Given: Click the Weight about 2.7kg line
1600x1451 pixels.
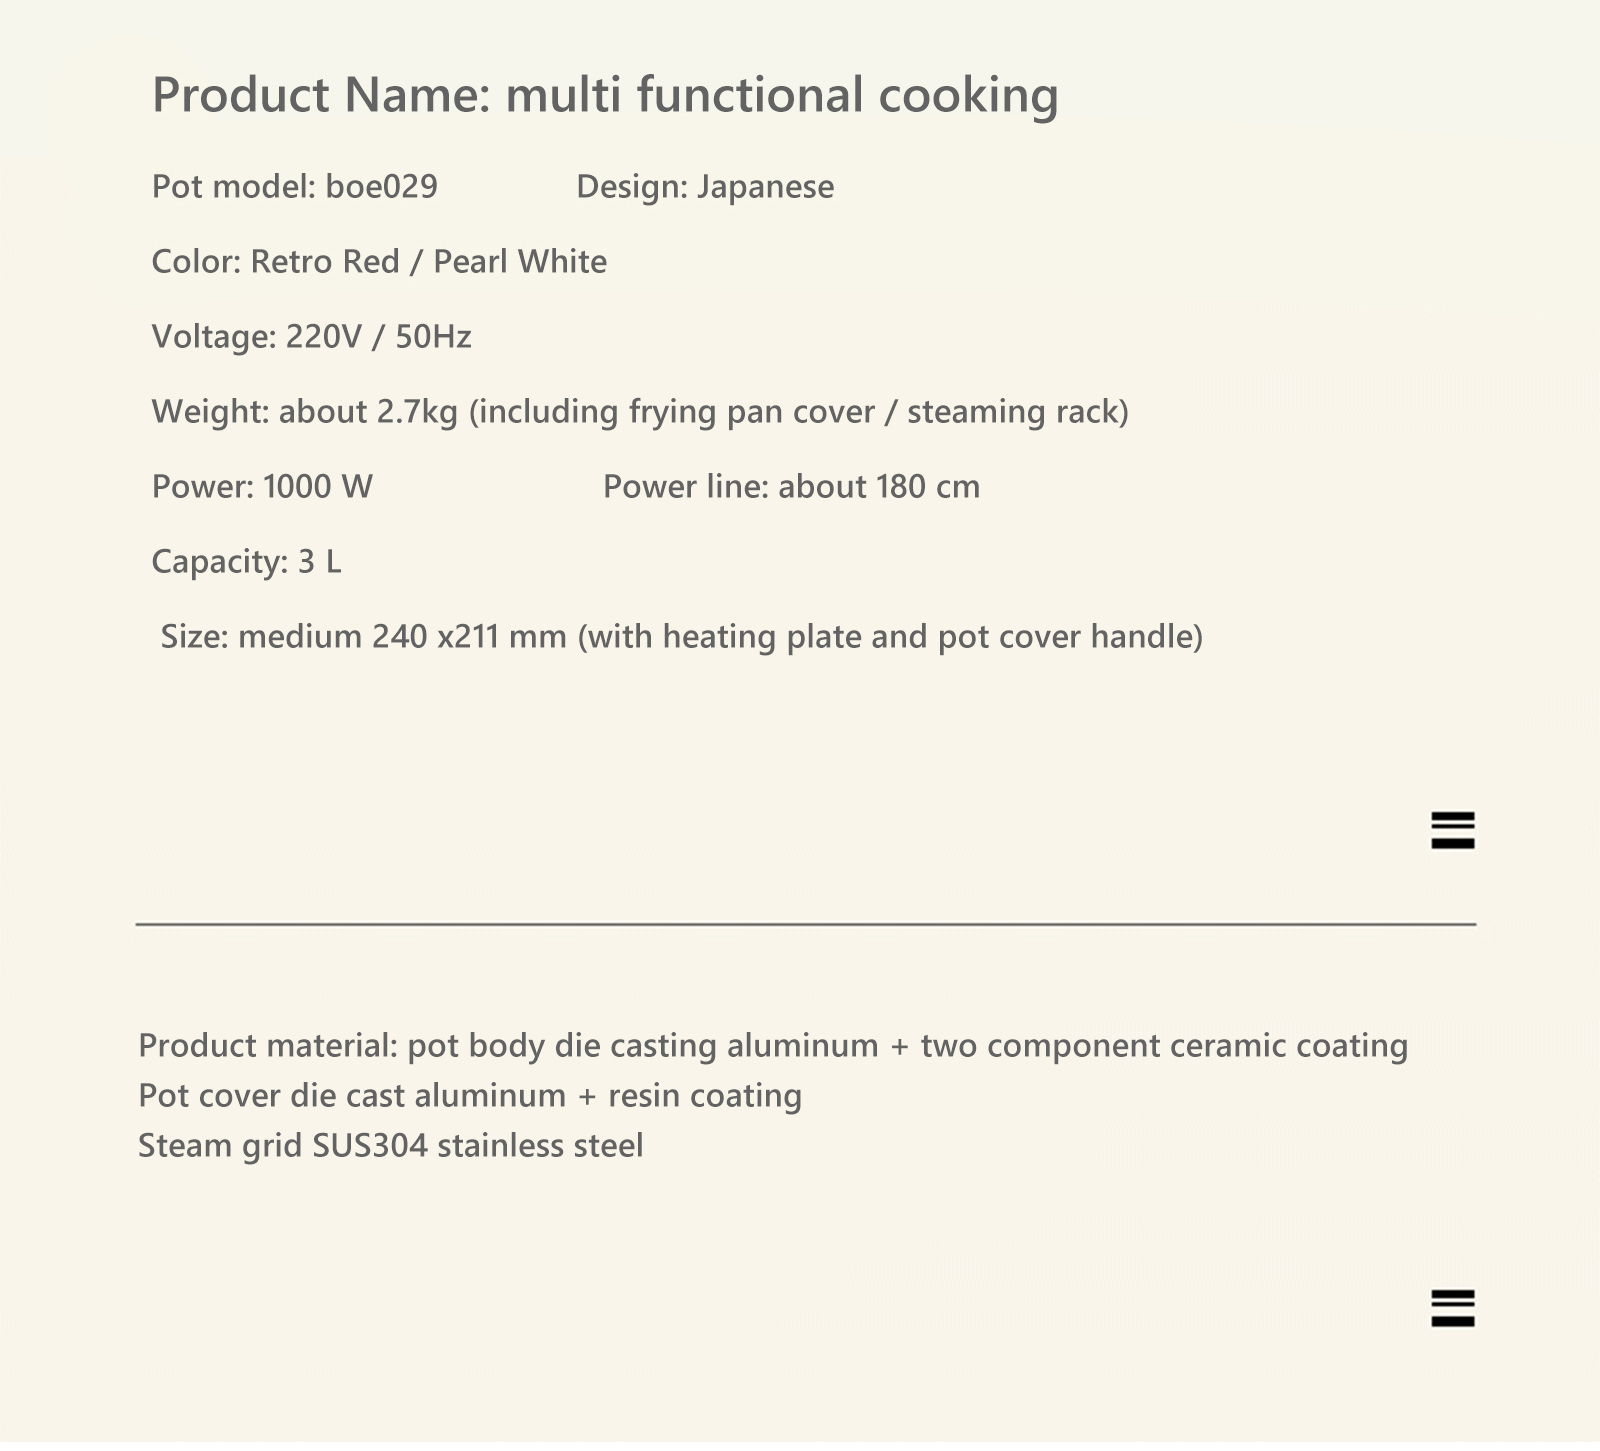Looking at the screenshot, I should click(640, 412).
